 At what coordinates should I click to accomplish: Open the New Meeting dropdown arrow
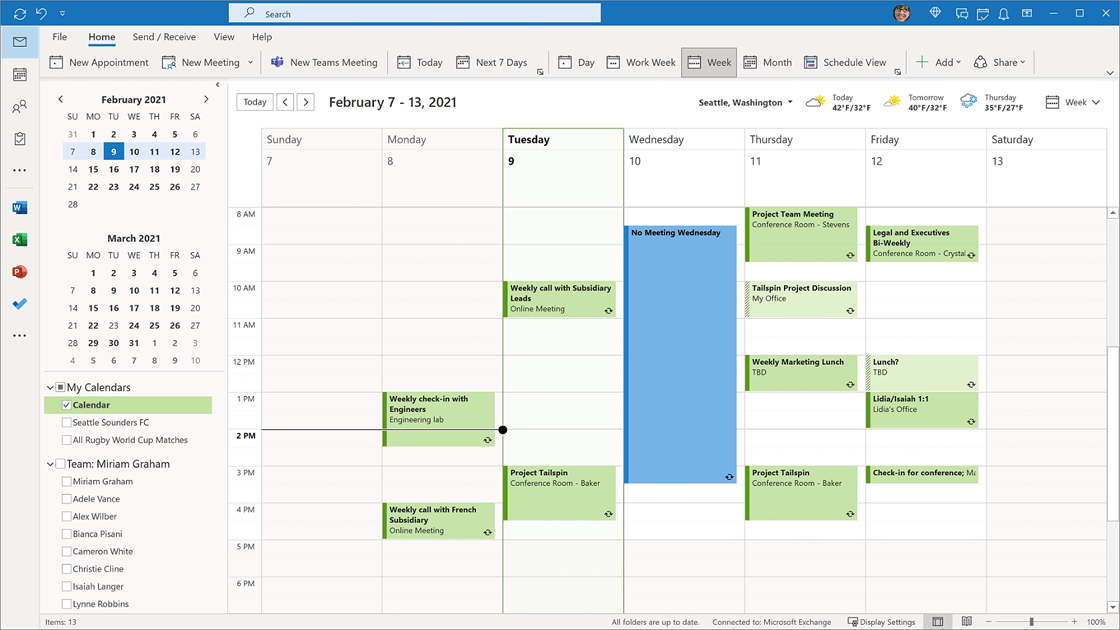coord(250,62)
